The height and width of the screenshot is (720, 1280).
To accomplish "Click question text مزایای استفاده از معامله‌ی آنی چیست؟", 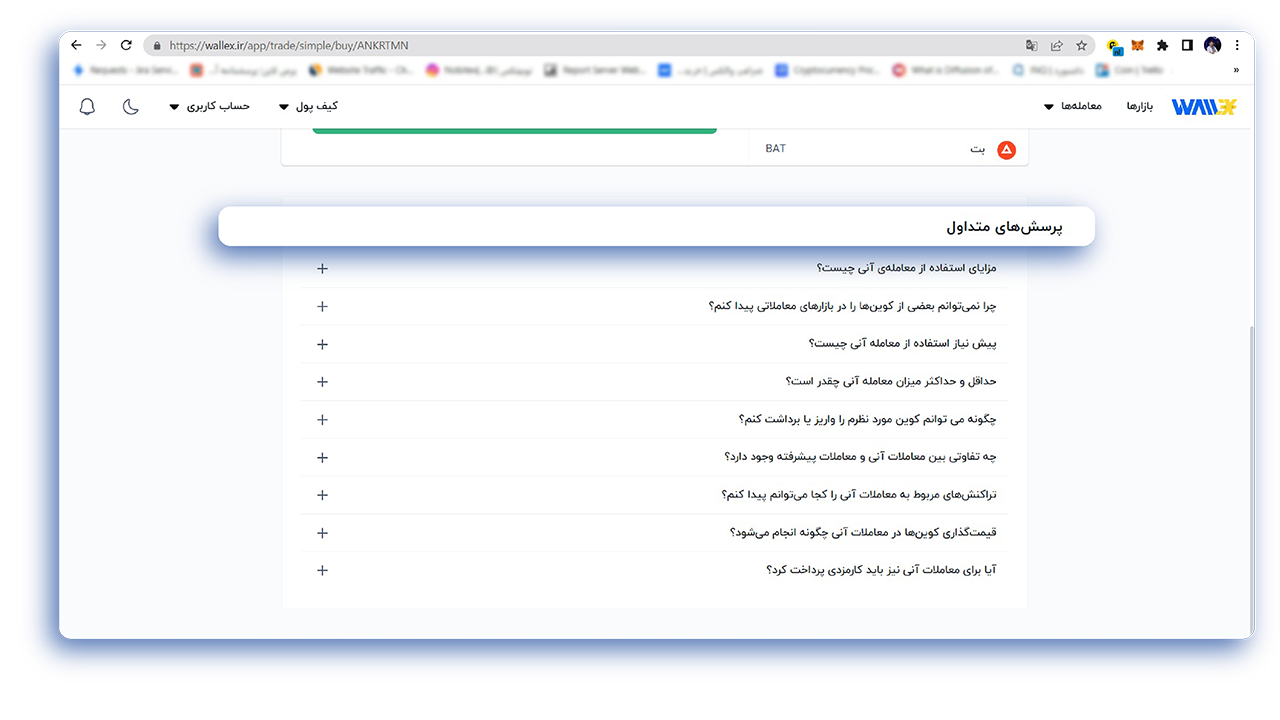I will (906, 268).
